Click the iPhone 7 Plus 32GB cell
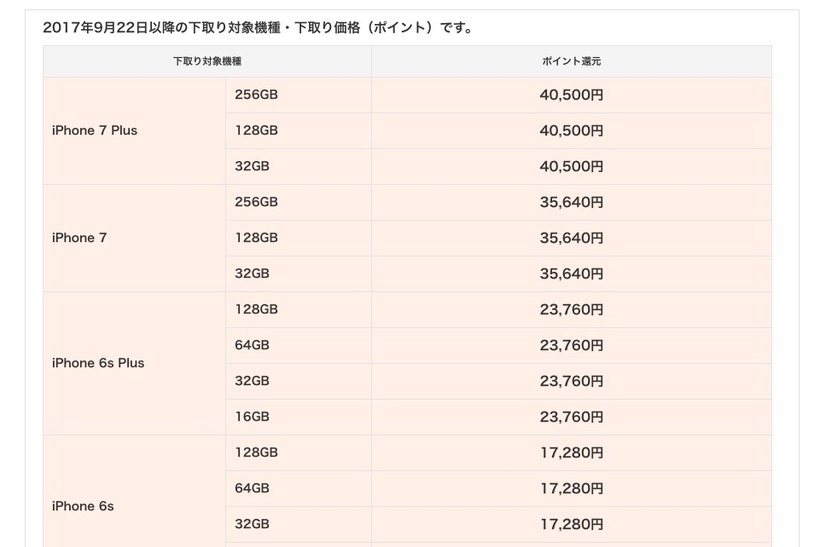826x547 pixels. (x=298, y=167)
